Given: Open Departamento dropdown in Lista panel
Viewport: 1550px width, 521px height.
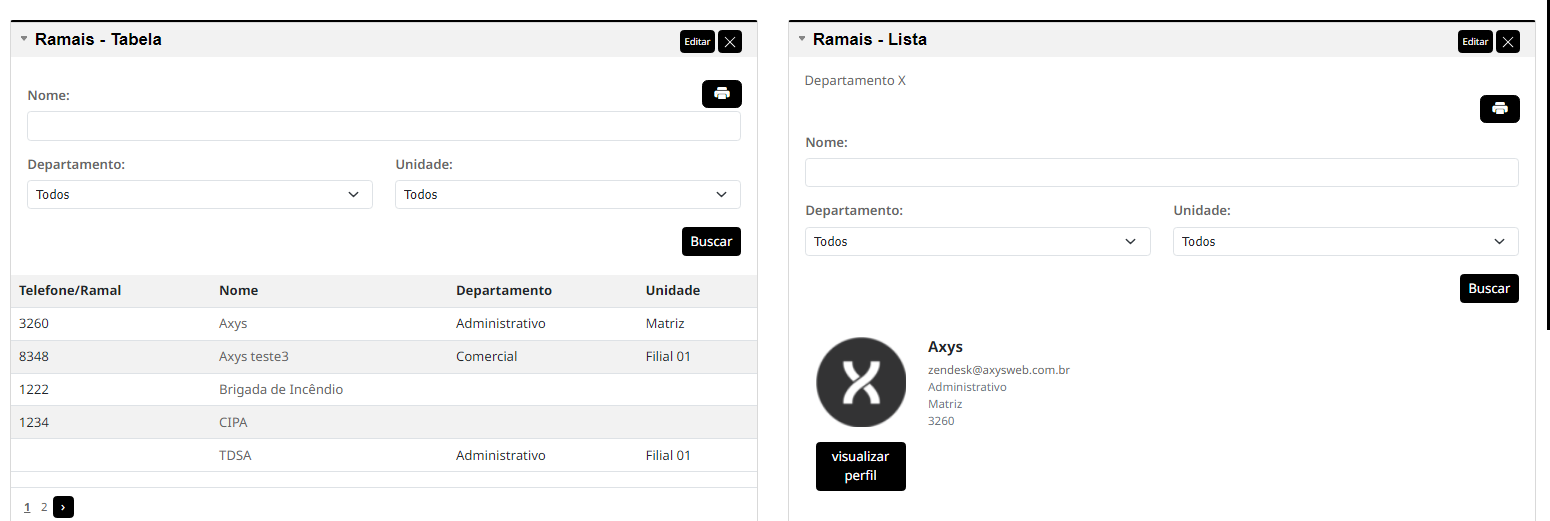Looking at the screenshot, I should tap(978, 241).
